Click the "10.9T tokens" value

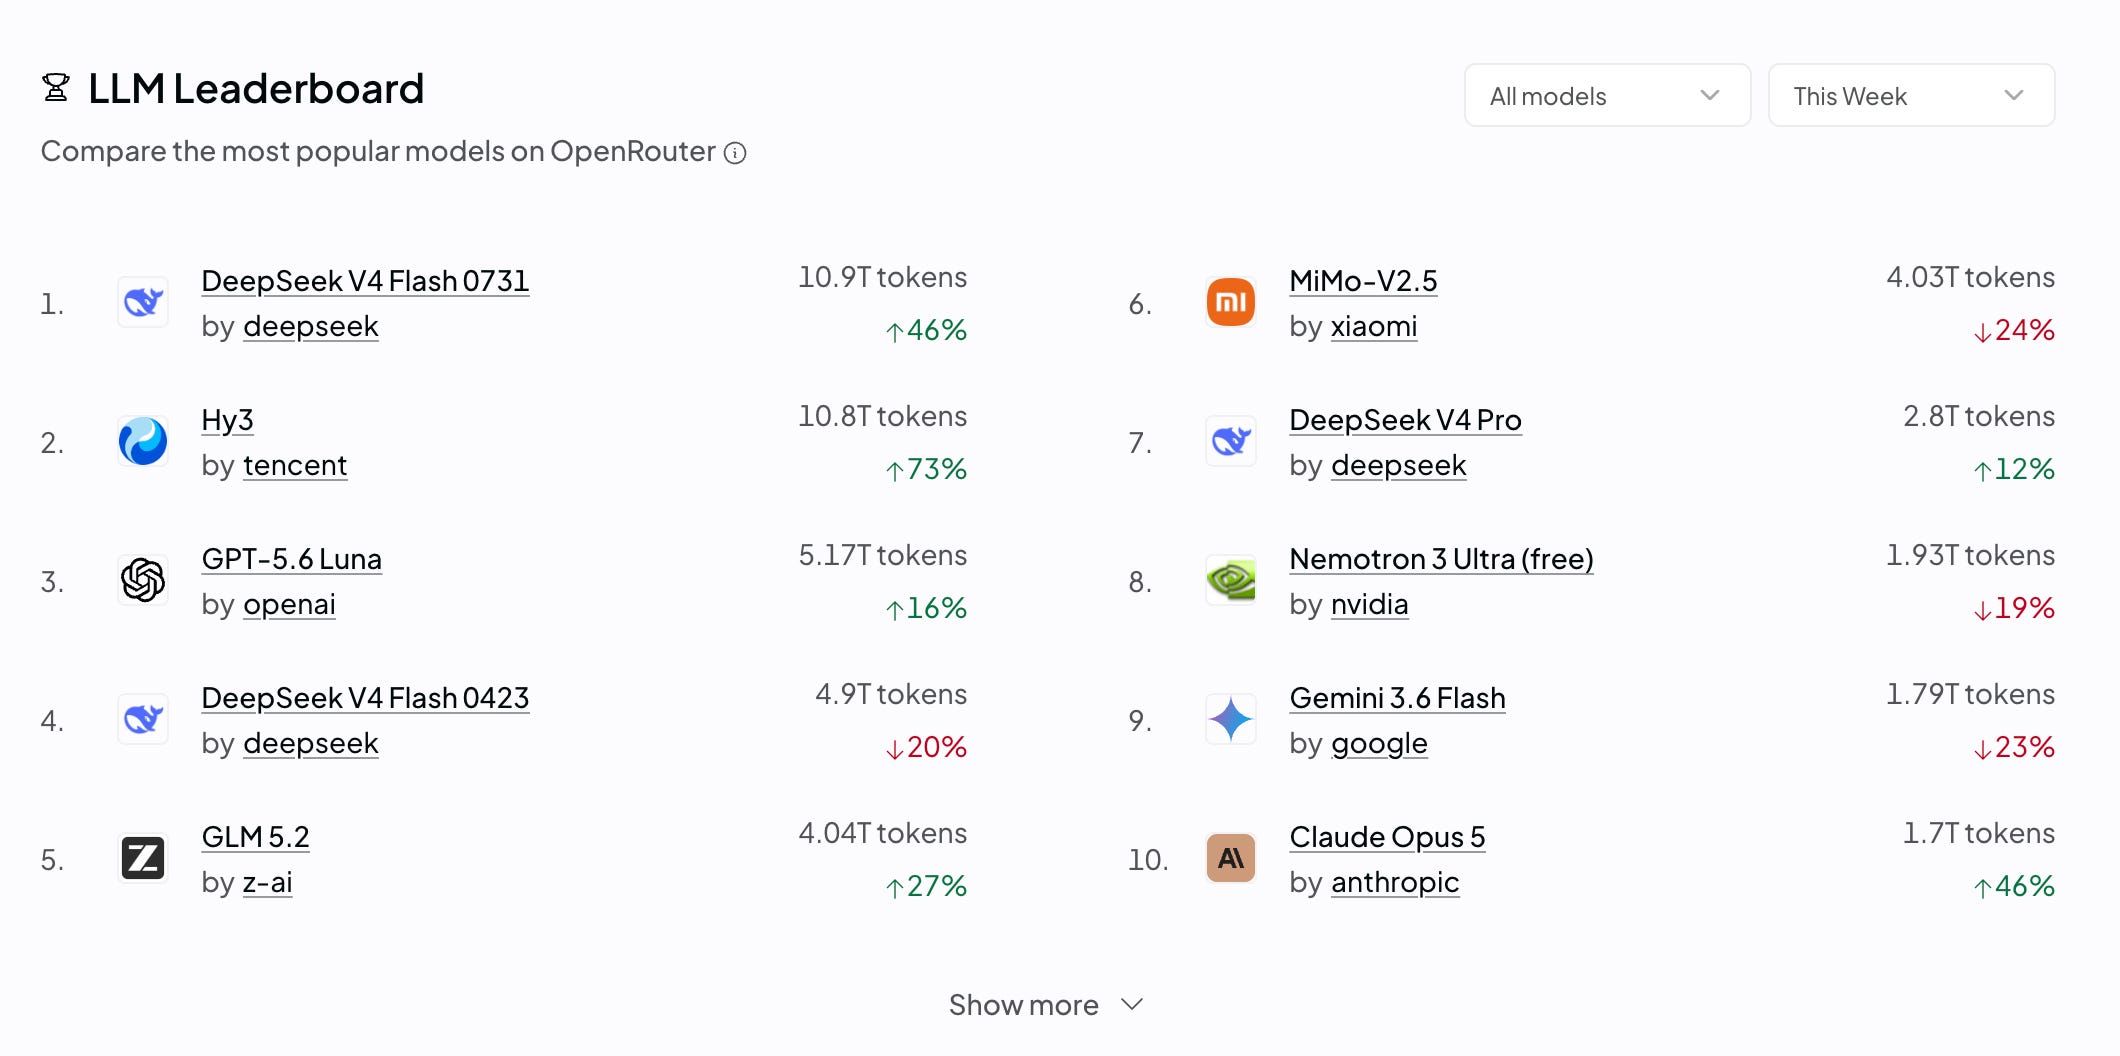pos(882,277)
